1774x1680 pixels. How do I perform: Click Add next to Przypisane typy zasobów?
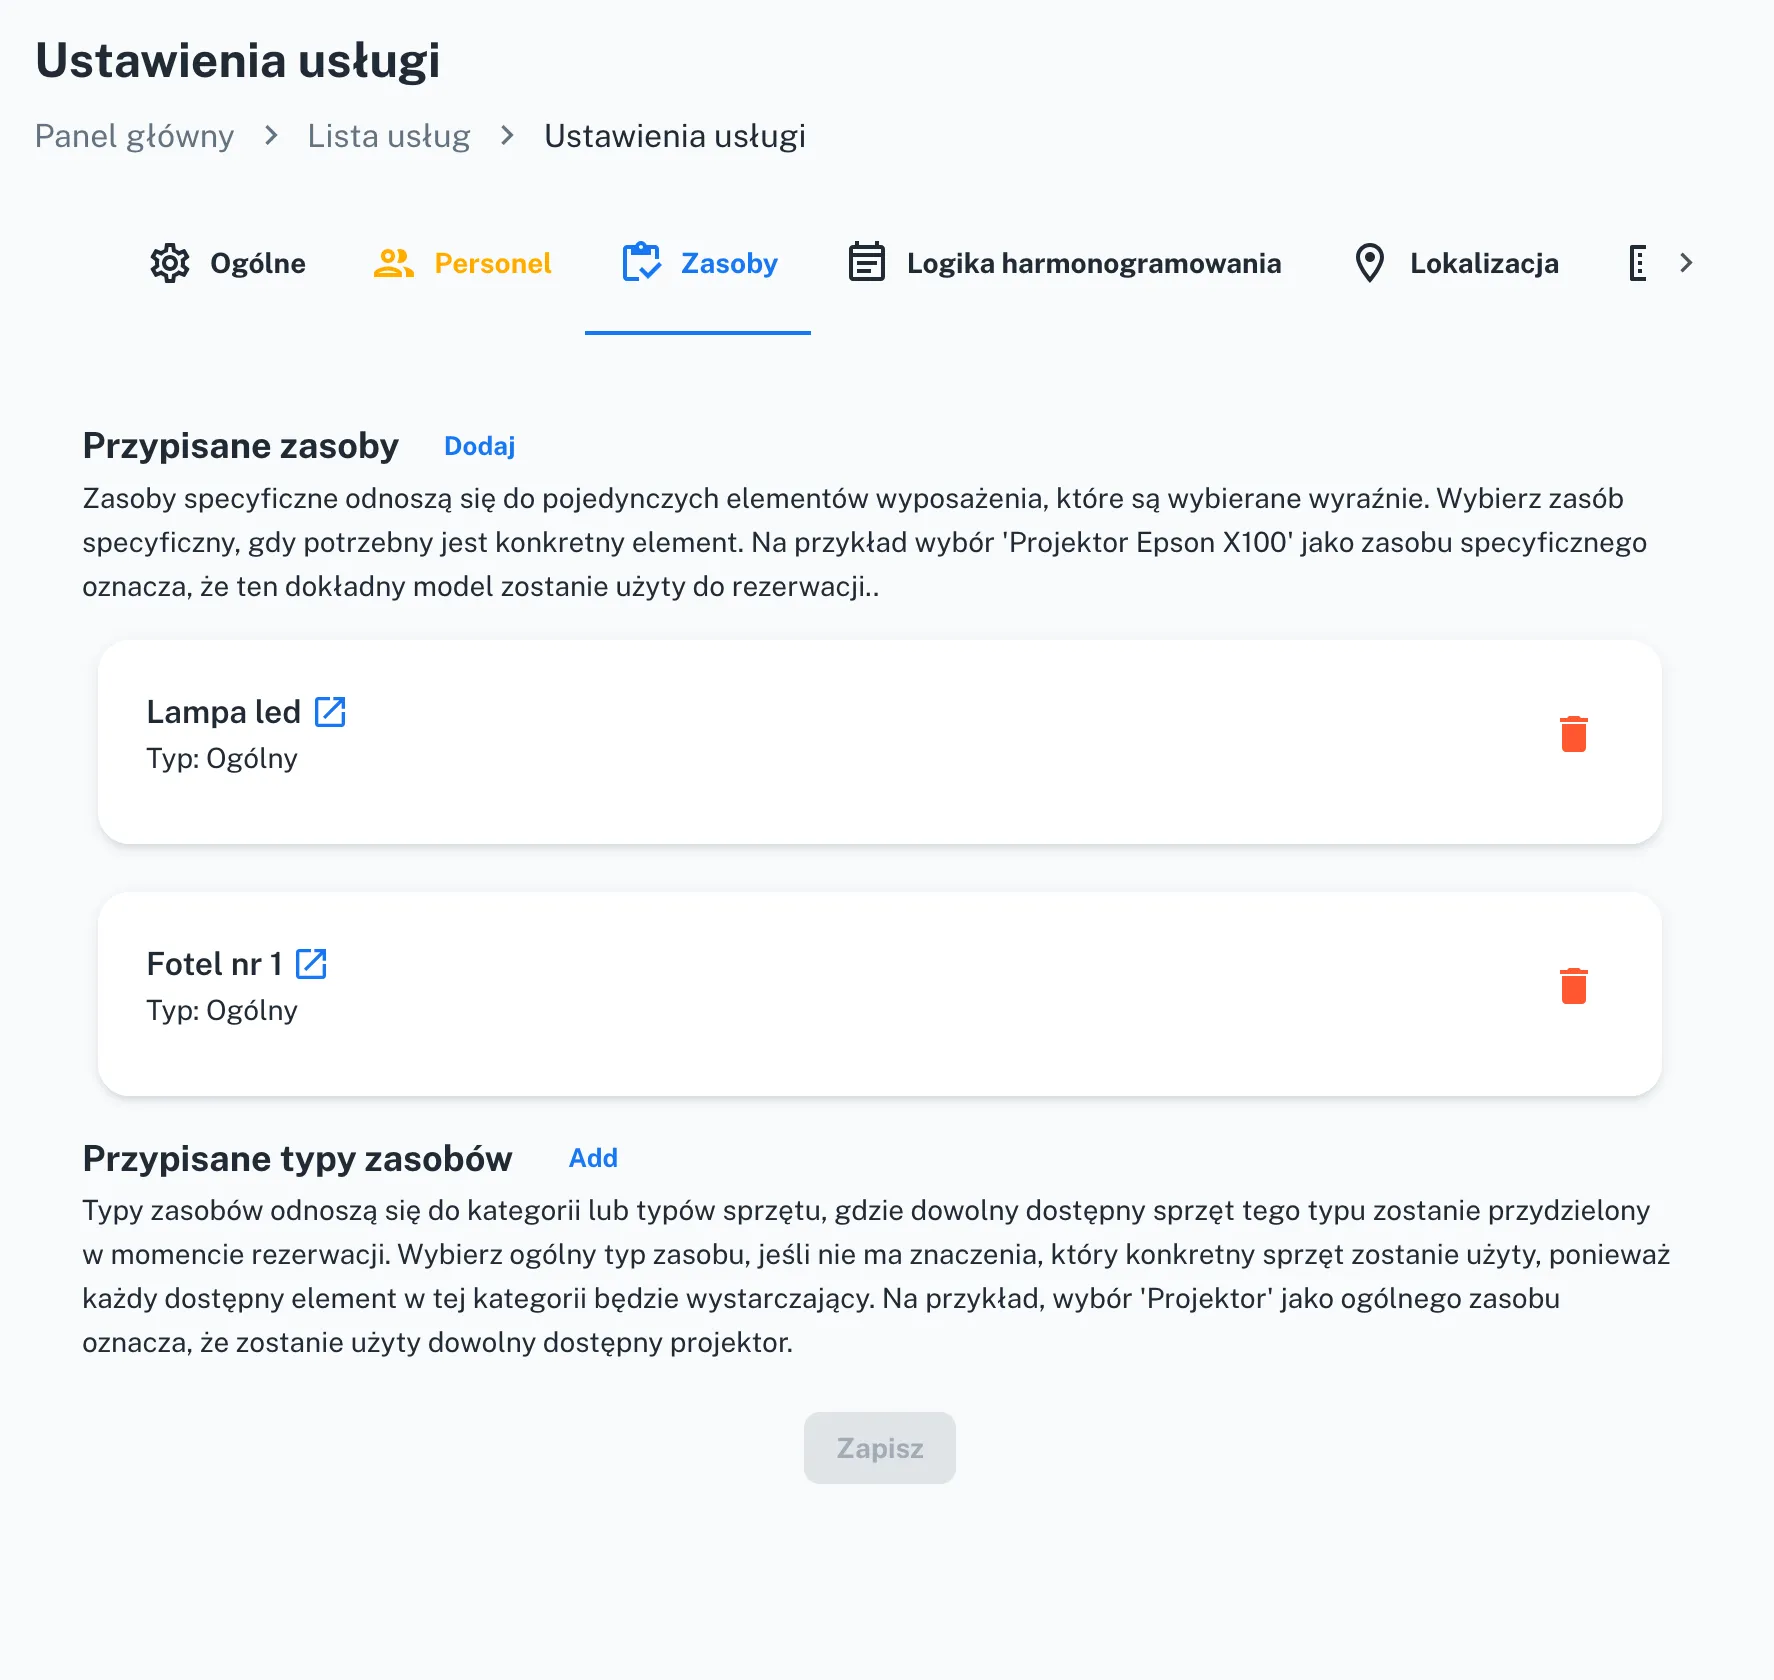(x=592, y=1158)
